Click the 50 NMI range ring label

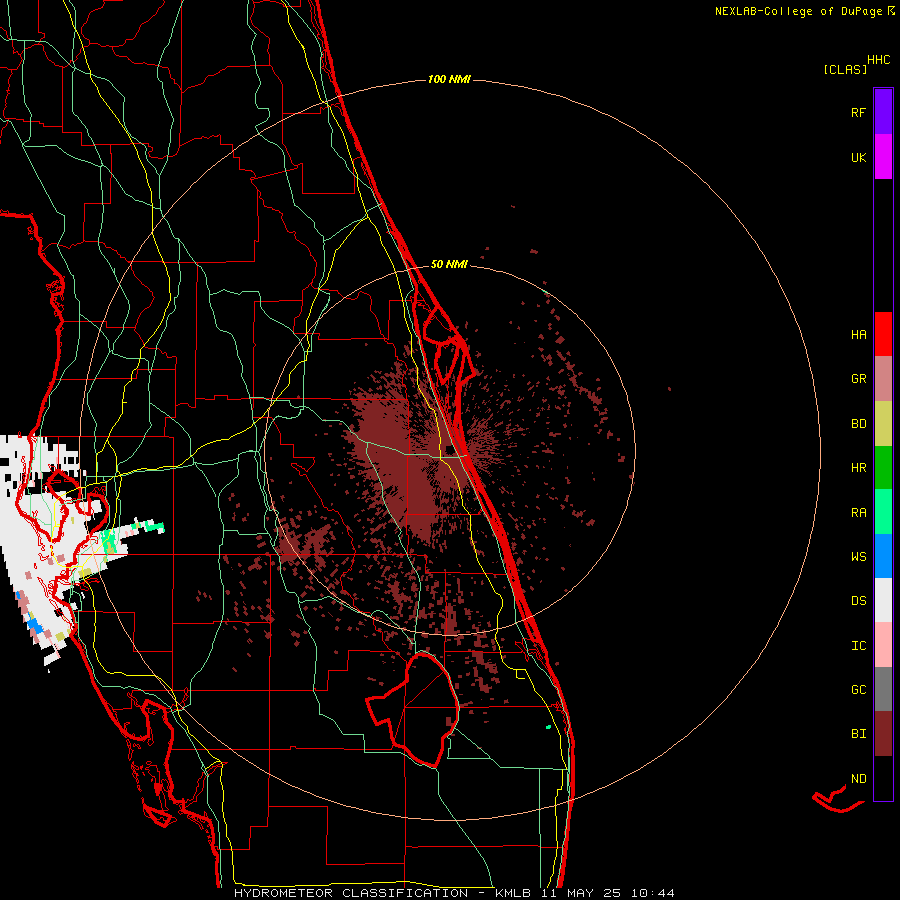tap(449, 264)
